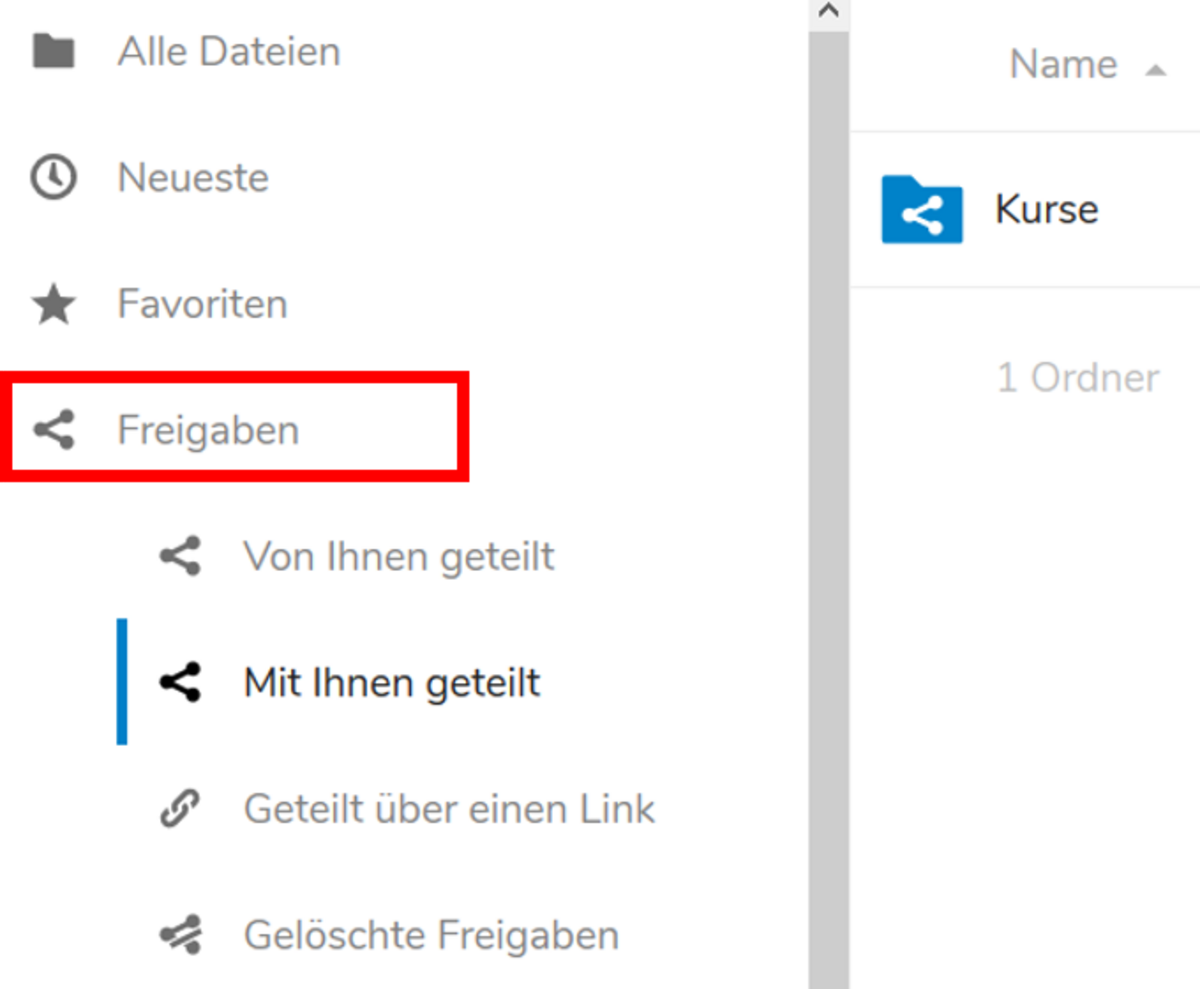Click the clock icon next to Neueste
The width and height of the screenshot is (1200, 989).
(53, 178)
